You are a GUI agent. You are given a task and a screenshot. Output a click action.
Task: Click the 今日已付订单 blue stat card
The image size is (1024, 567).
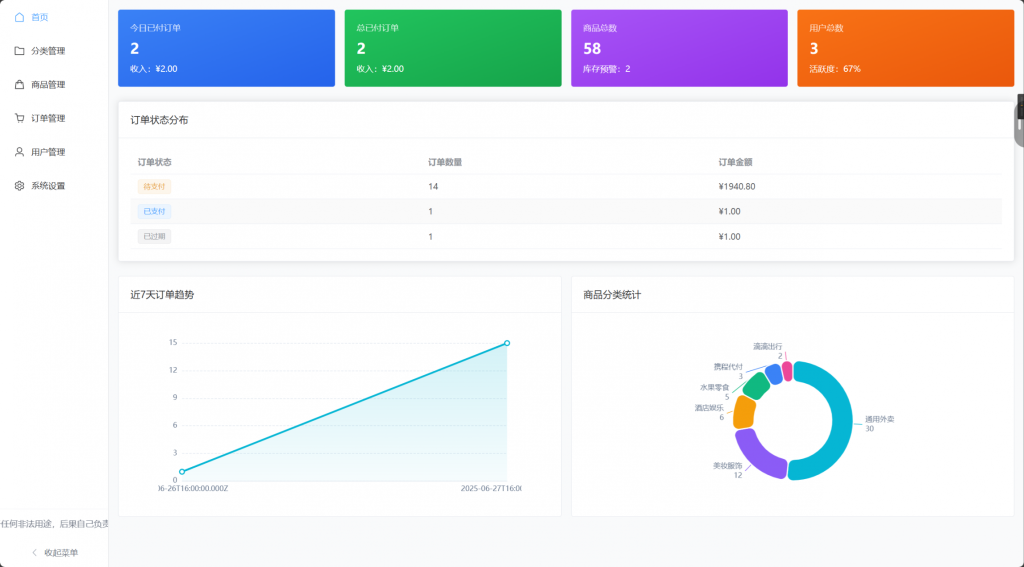coord(226,48)
